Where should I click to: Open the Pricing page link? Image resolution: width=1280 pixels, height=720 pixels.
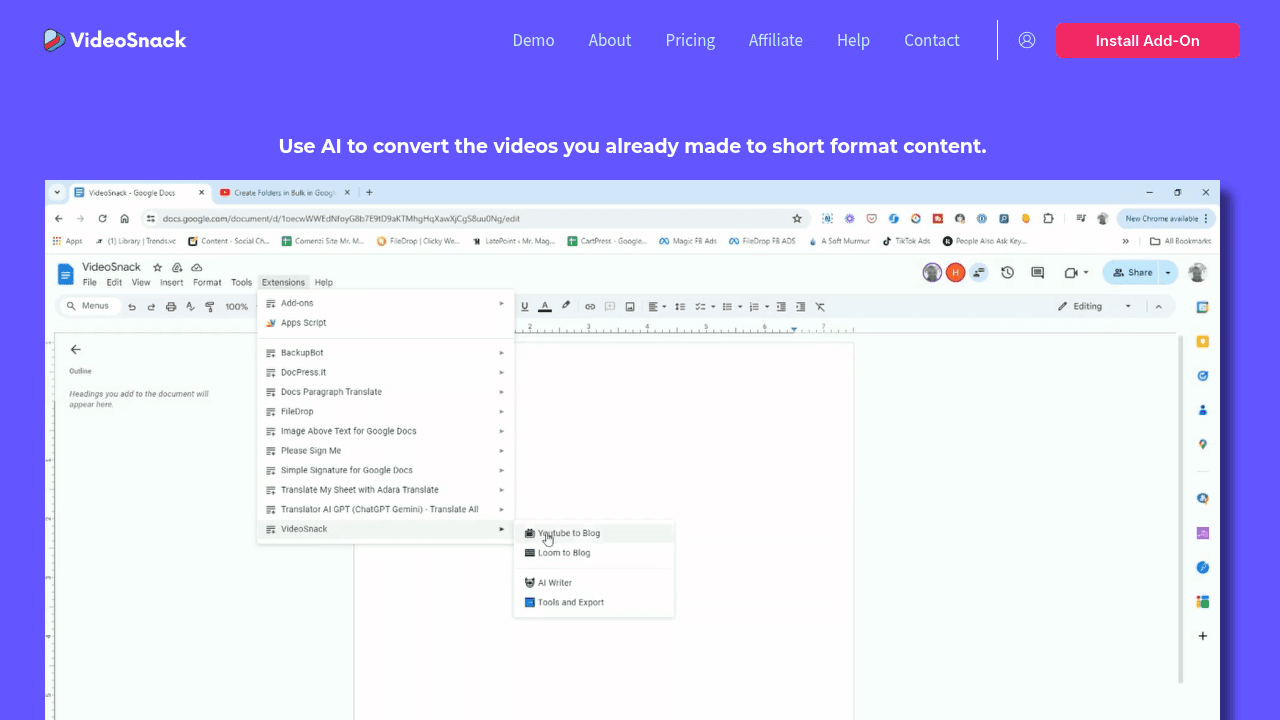pos(690,40)
